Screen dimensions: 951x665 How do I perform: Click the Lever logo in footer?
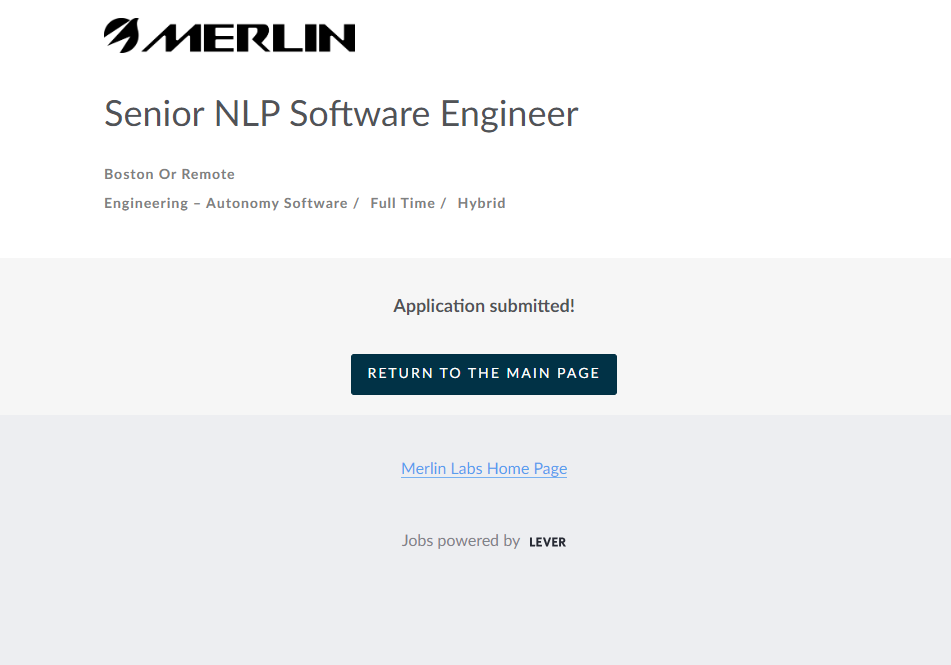pyautogui.click(x=547, y=542)
